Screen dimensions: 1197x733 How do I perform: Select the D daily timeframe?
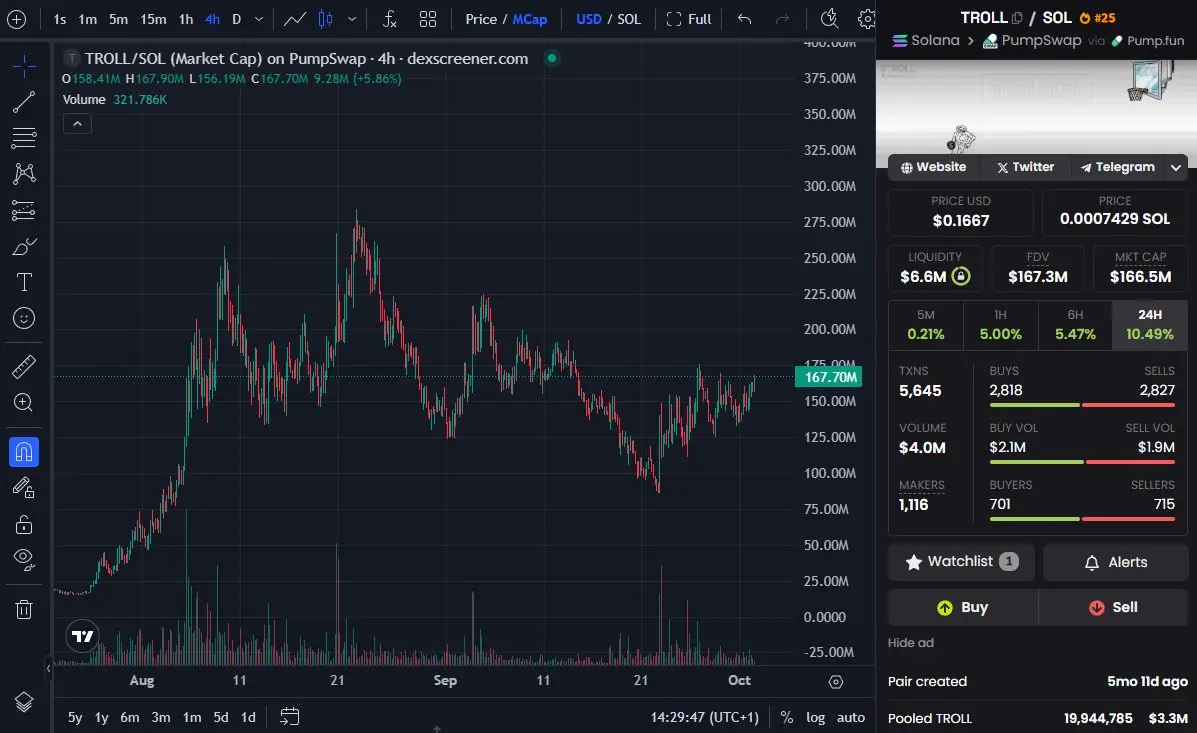click(237, 19)
